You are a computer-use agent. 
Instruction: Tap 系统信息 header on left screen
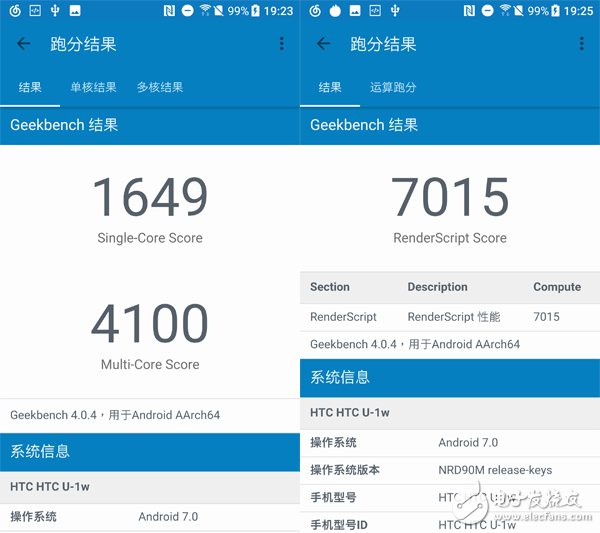[150, 452]
